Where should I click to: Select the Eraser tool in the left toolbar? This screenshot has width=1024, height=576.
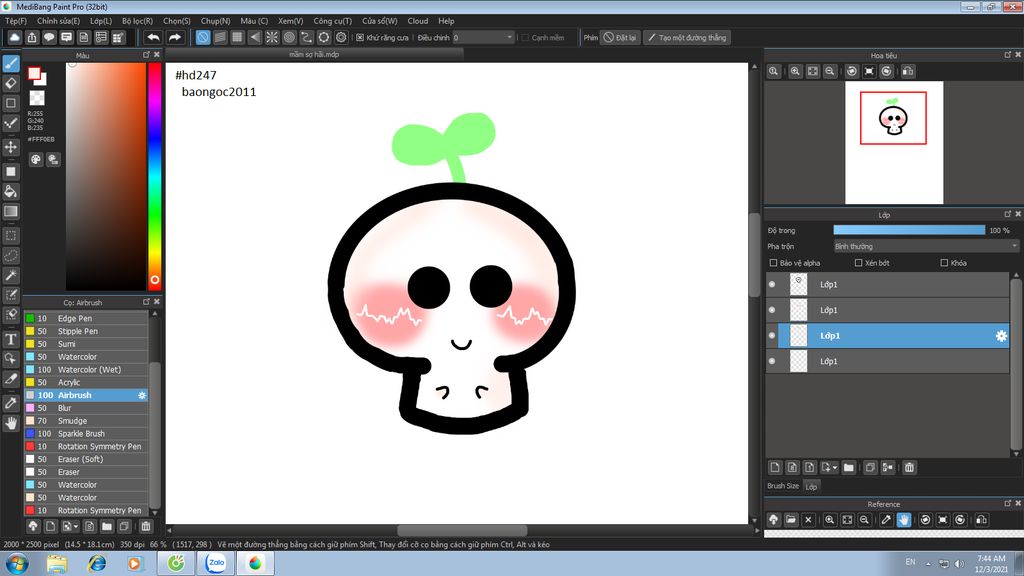pos(11,83)
